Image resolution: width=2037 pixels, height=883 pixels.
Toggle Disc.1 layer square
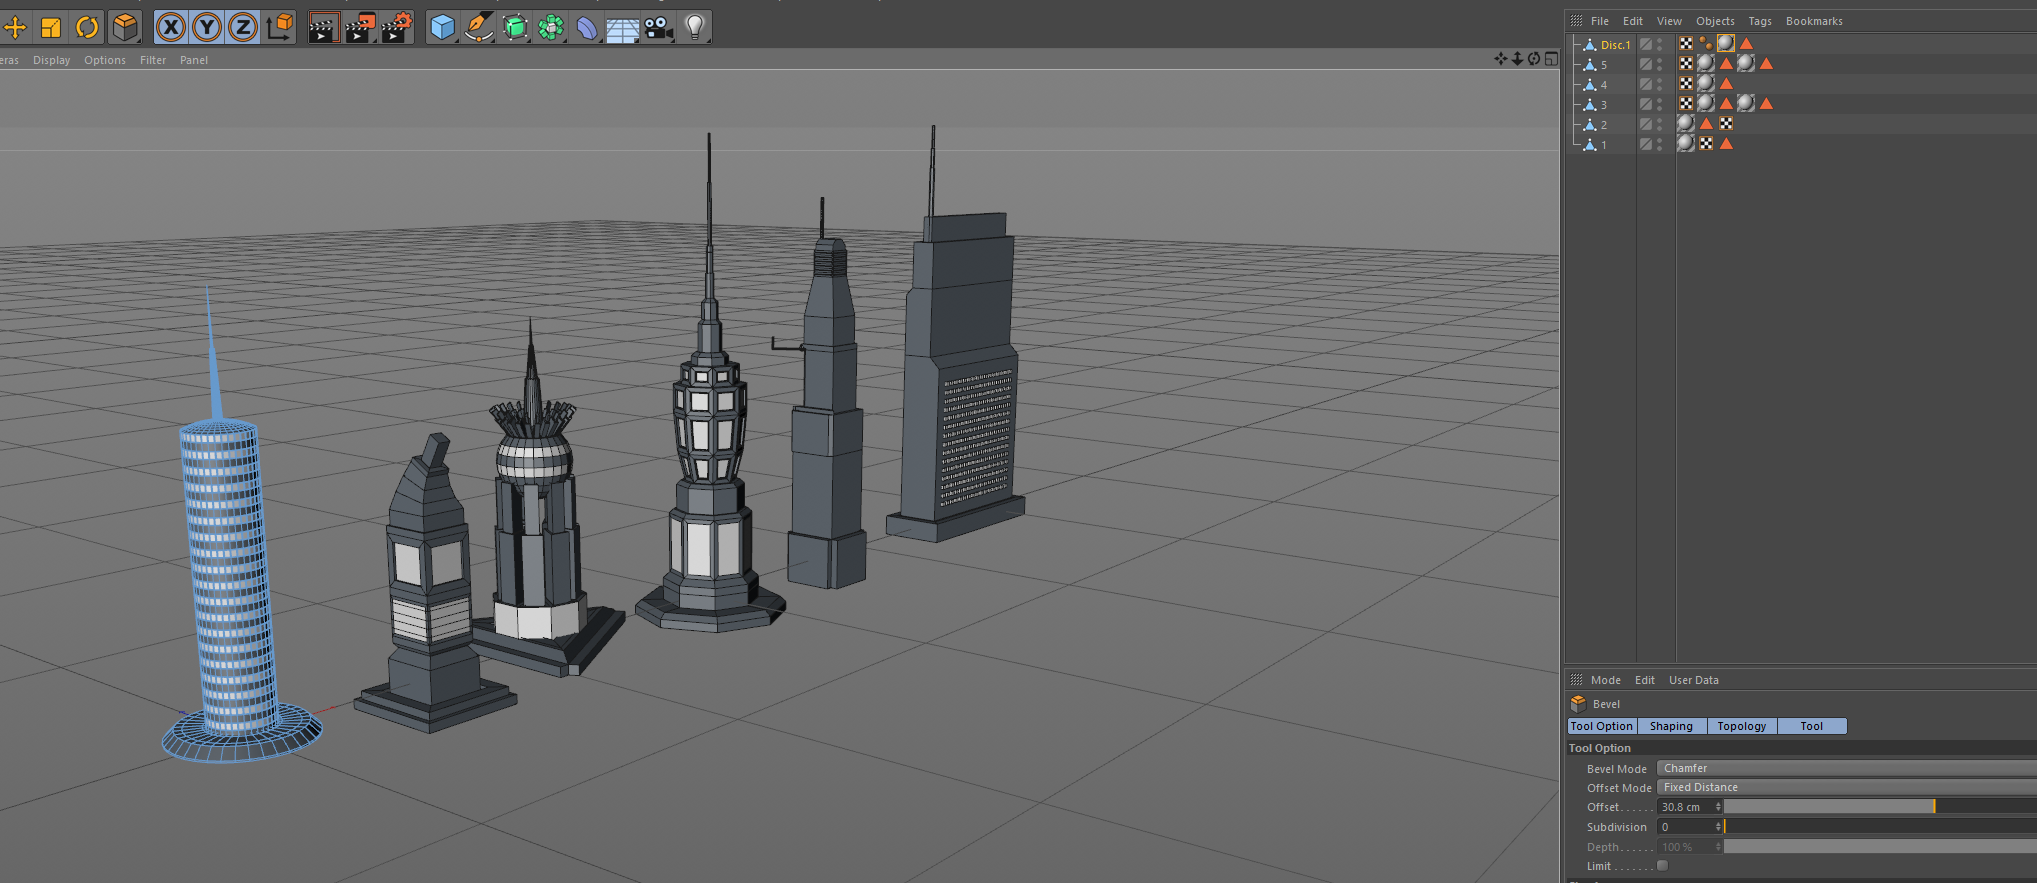click(x=1645, y=44)
